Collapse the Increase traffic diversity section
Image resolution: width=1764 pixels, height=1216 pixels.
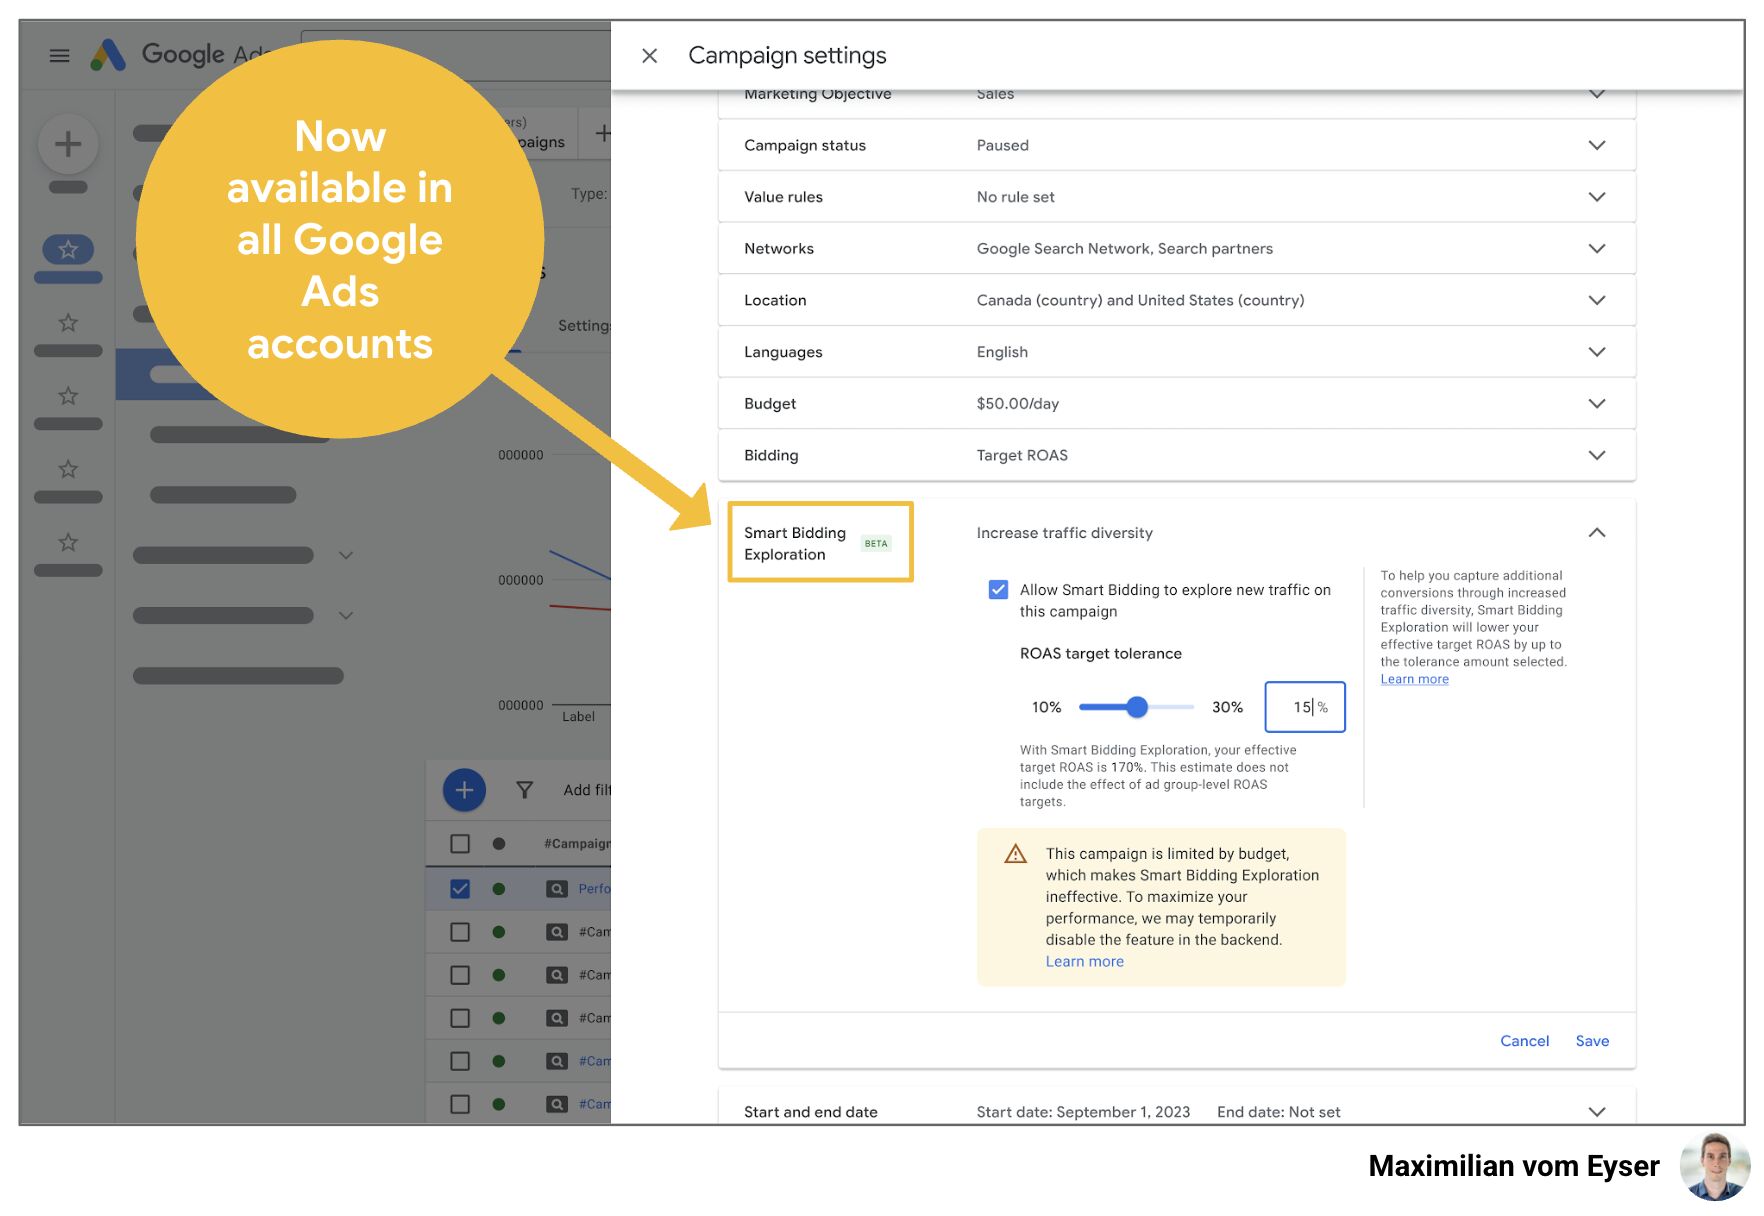coord(1597,533)
